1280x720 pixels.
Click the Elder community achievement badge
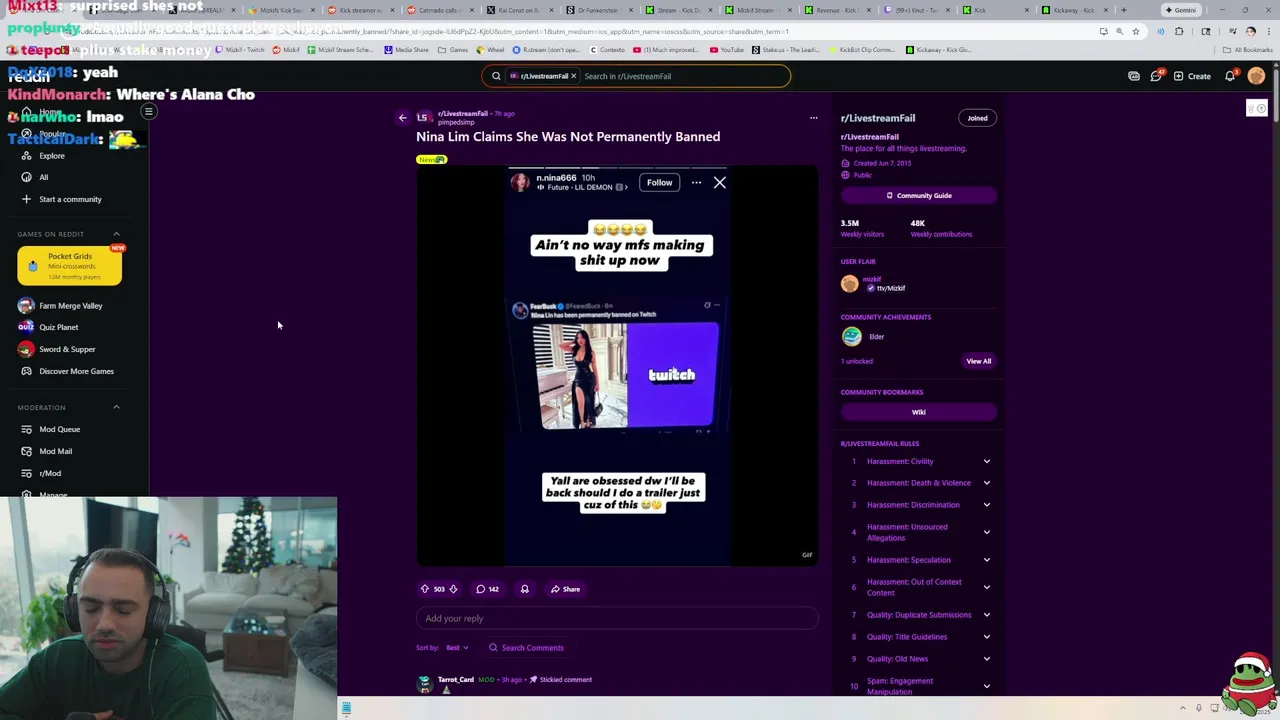pyautogui.click(x=851, y=337)
